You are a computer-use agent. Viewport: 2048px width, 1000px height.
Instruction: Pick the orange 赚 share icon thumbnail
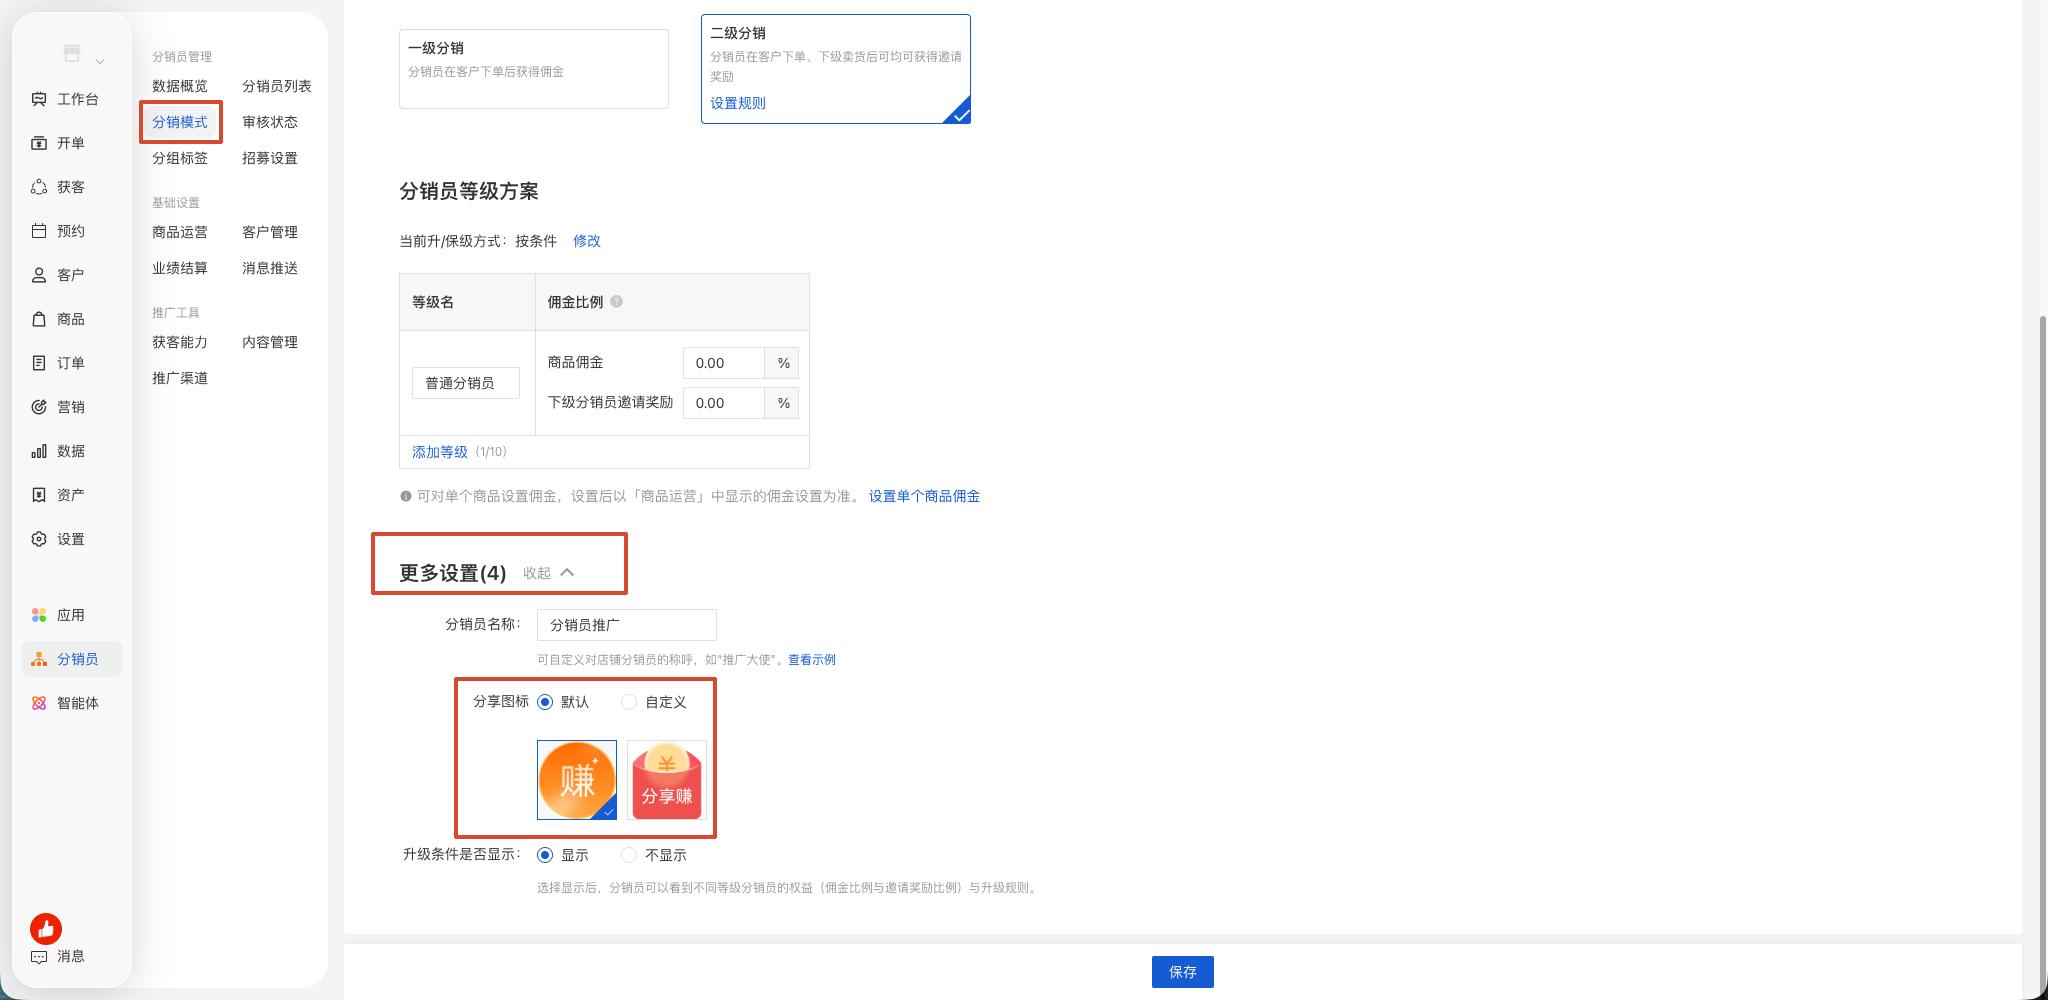[577, 780]
